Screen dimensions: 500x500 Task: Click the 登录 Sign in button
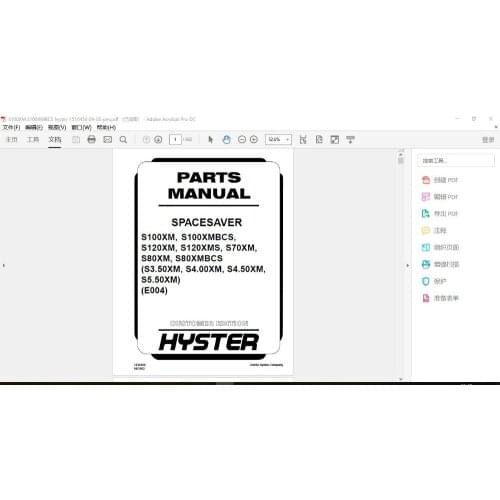[x=488, y=140]
